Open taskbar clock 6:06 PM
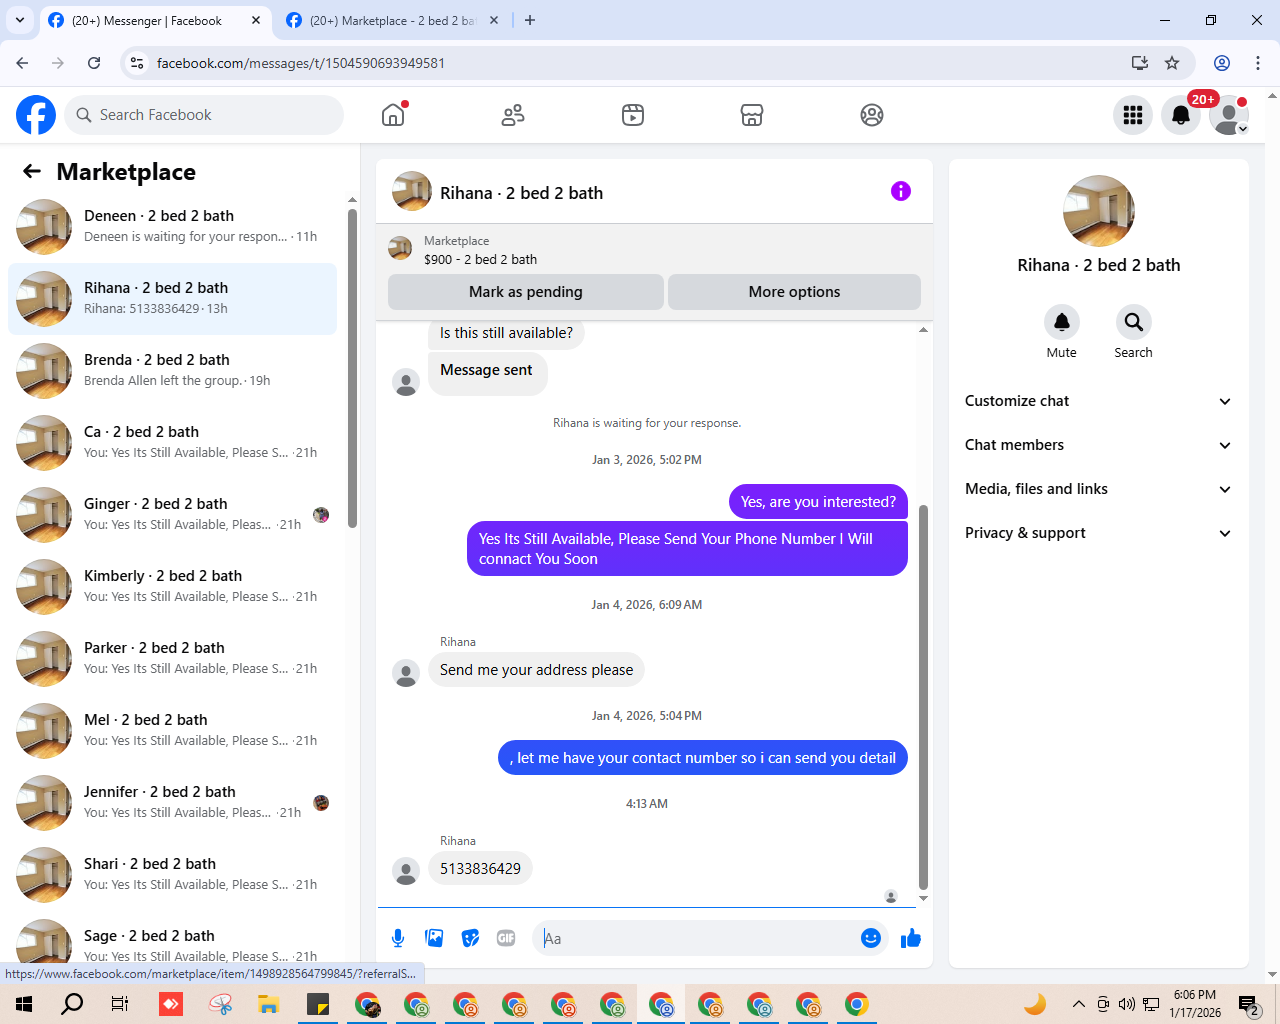This screenshot has width=1280, height=1024. (1195, 1004)
